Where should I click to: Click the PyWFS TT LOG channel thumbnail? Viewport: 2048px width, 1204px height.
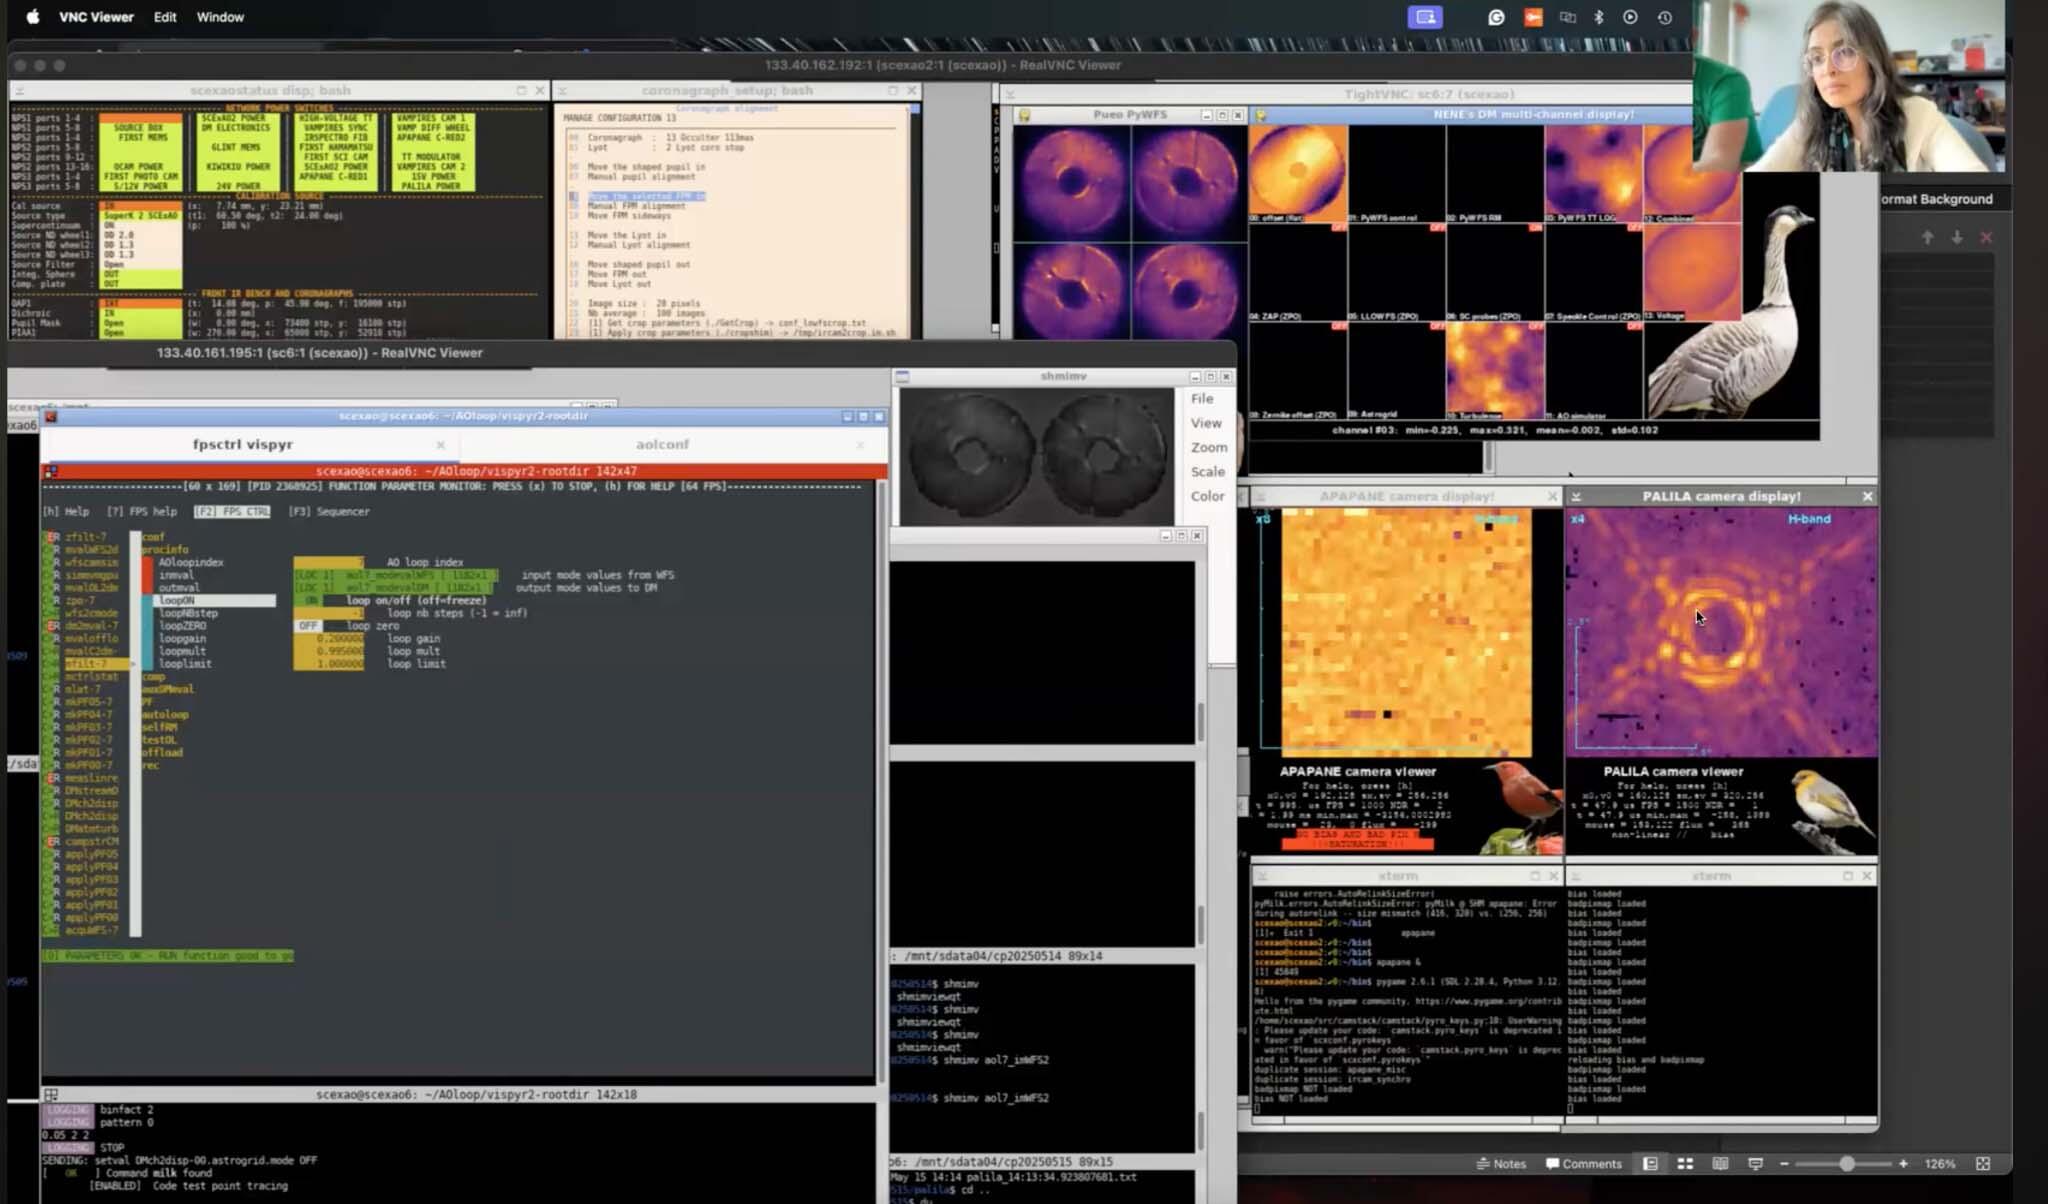1593,172
